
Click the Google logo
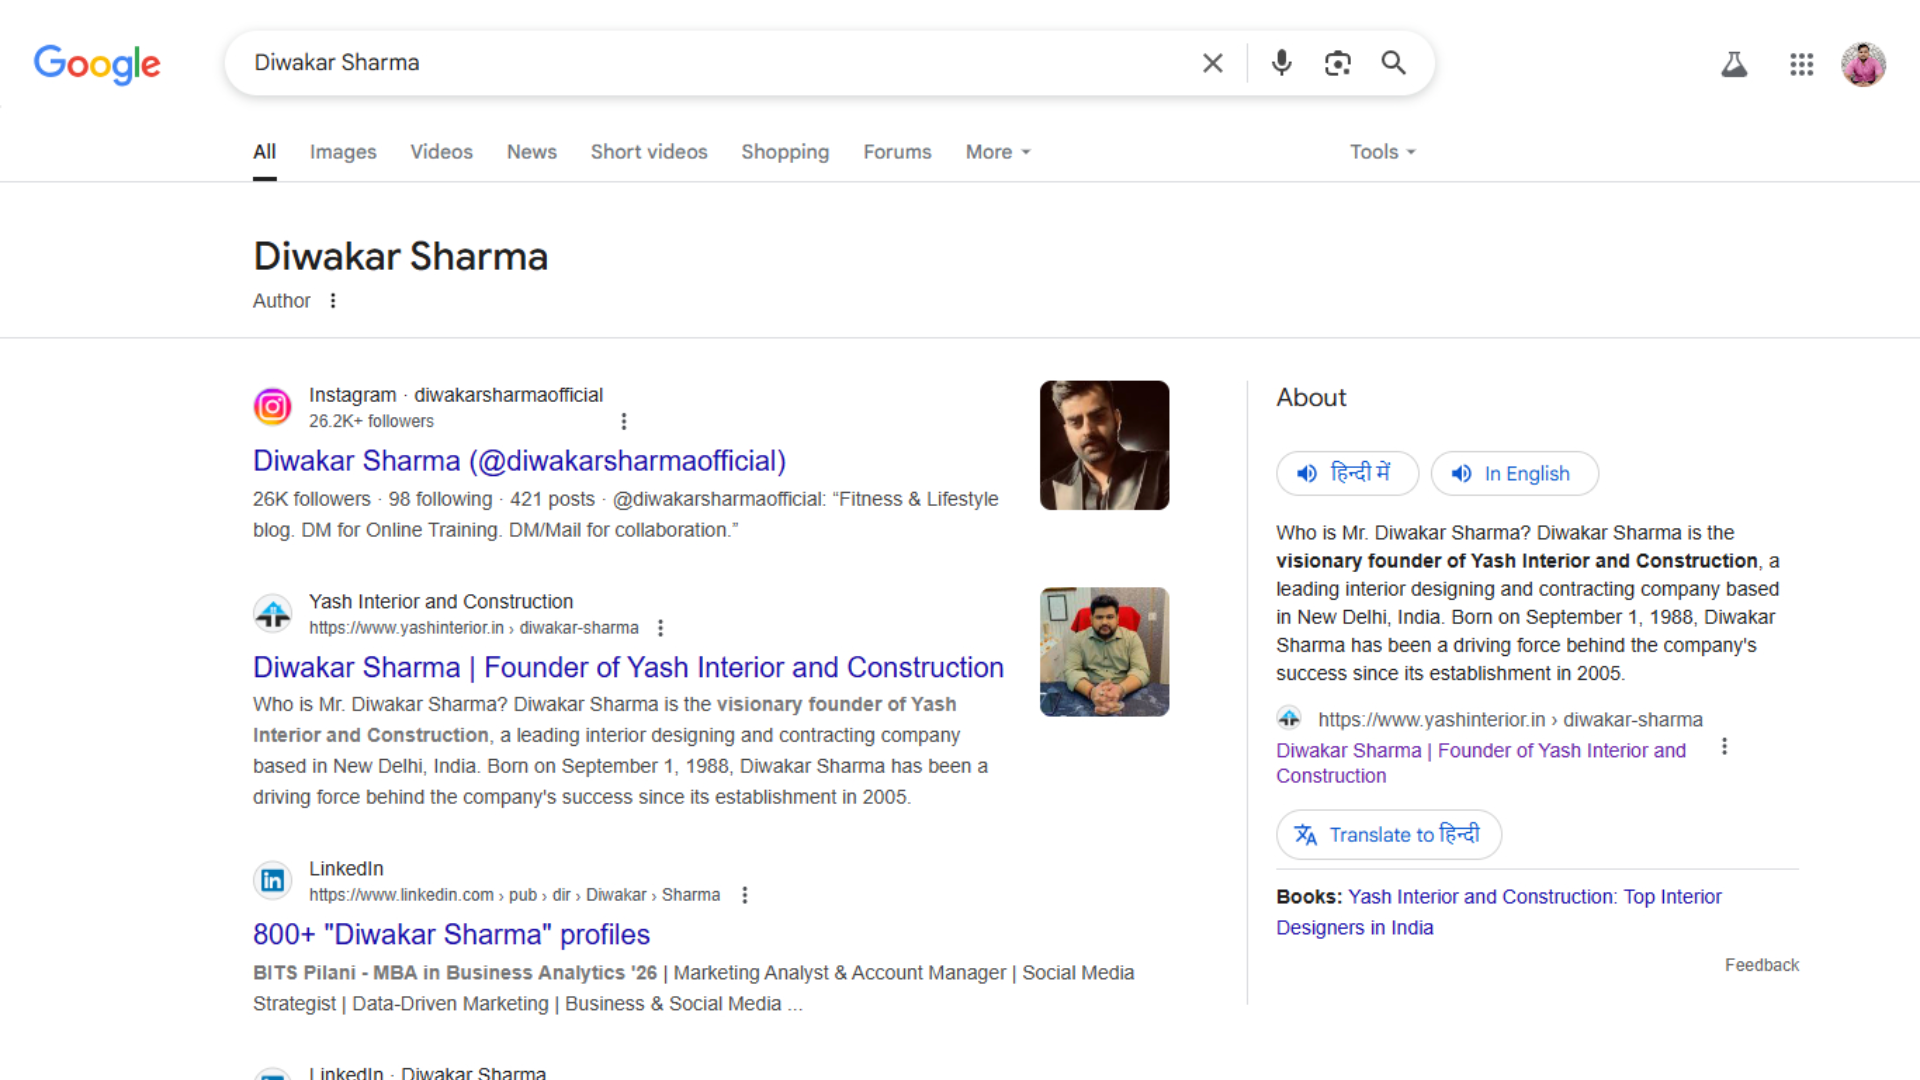coord(97,64)
